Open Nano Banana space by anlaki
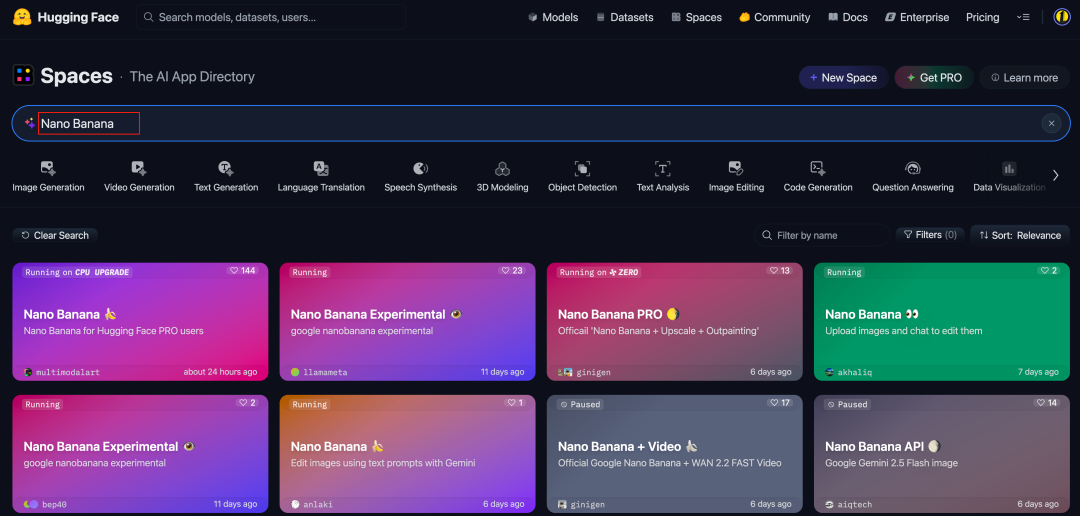 [408, 453]
